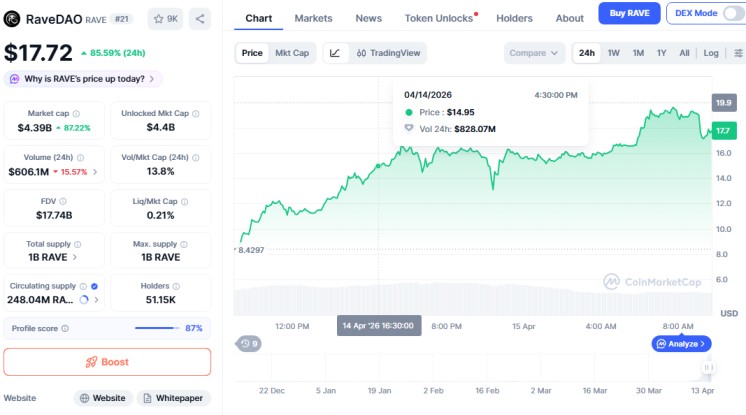Toggle Log scale on chart

coord(711,53)
